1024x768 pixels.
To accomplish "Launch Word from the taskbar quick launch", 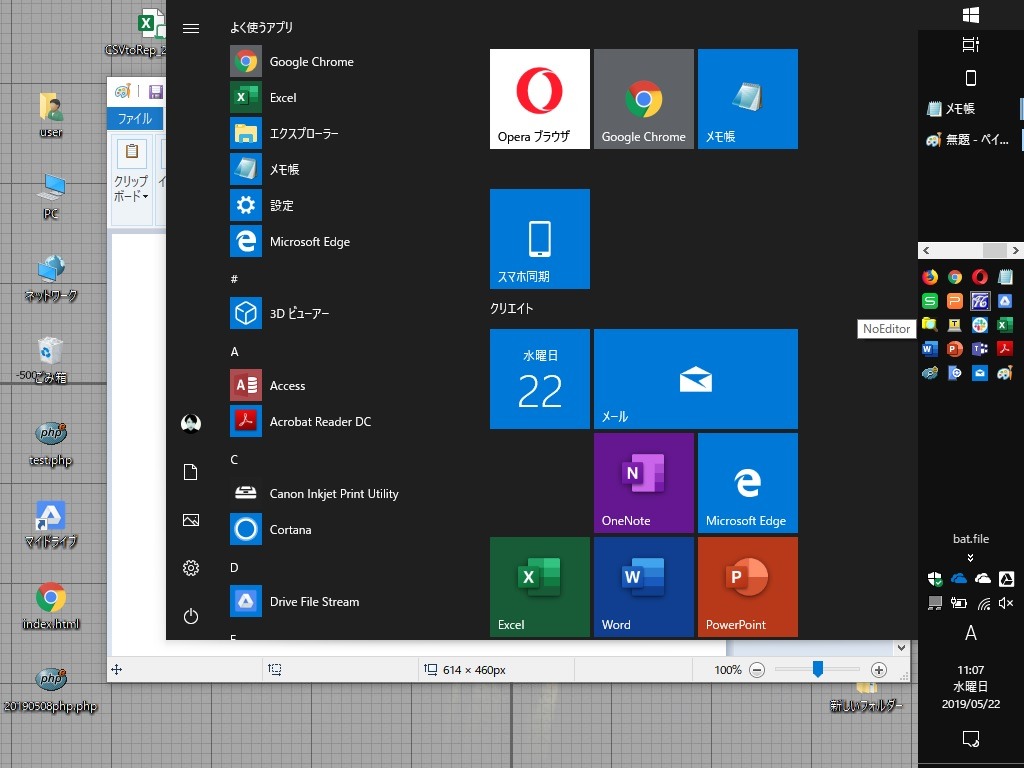I will pyautogui.click(x=930, y=349).
